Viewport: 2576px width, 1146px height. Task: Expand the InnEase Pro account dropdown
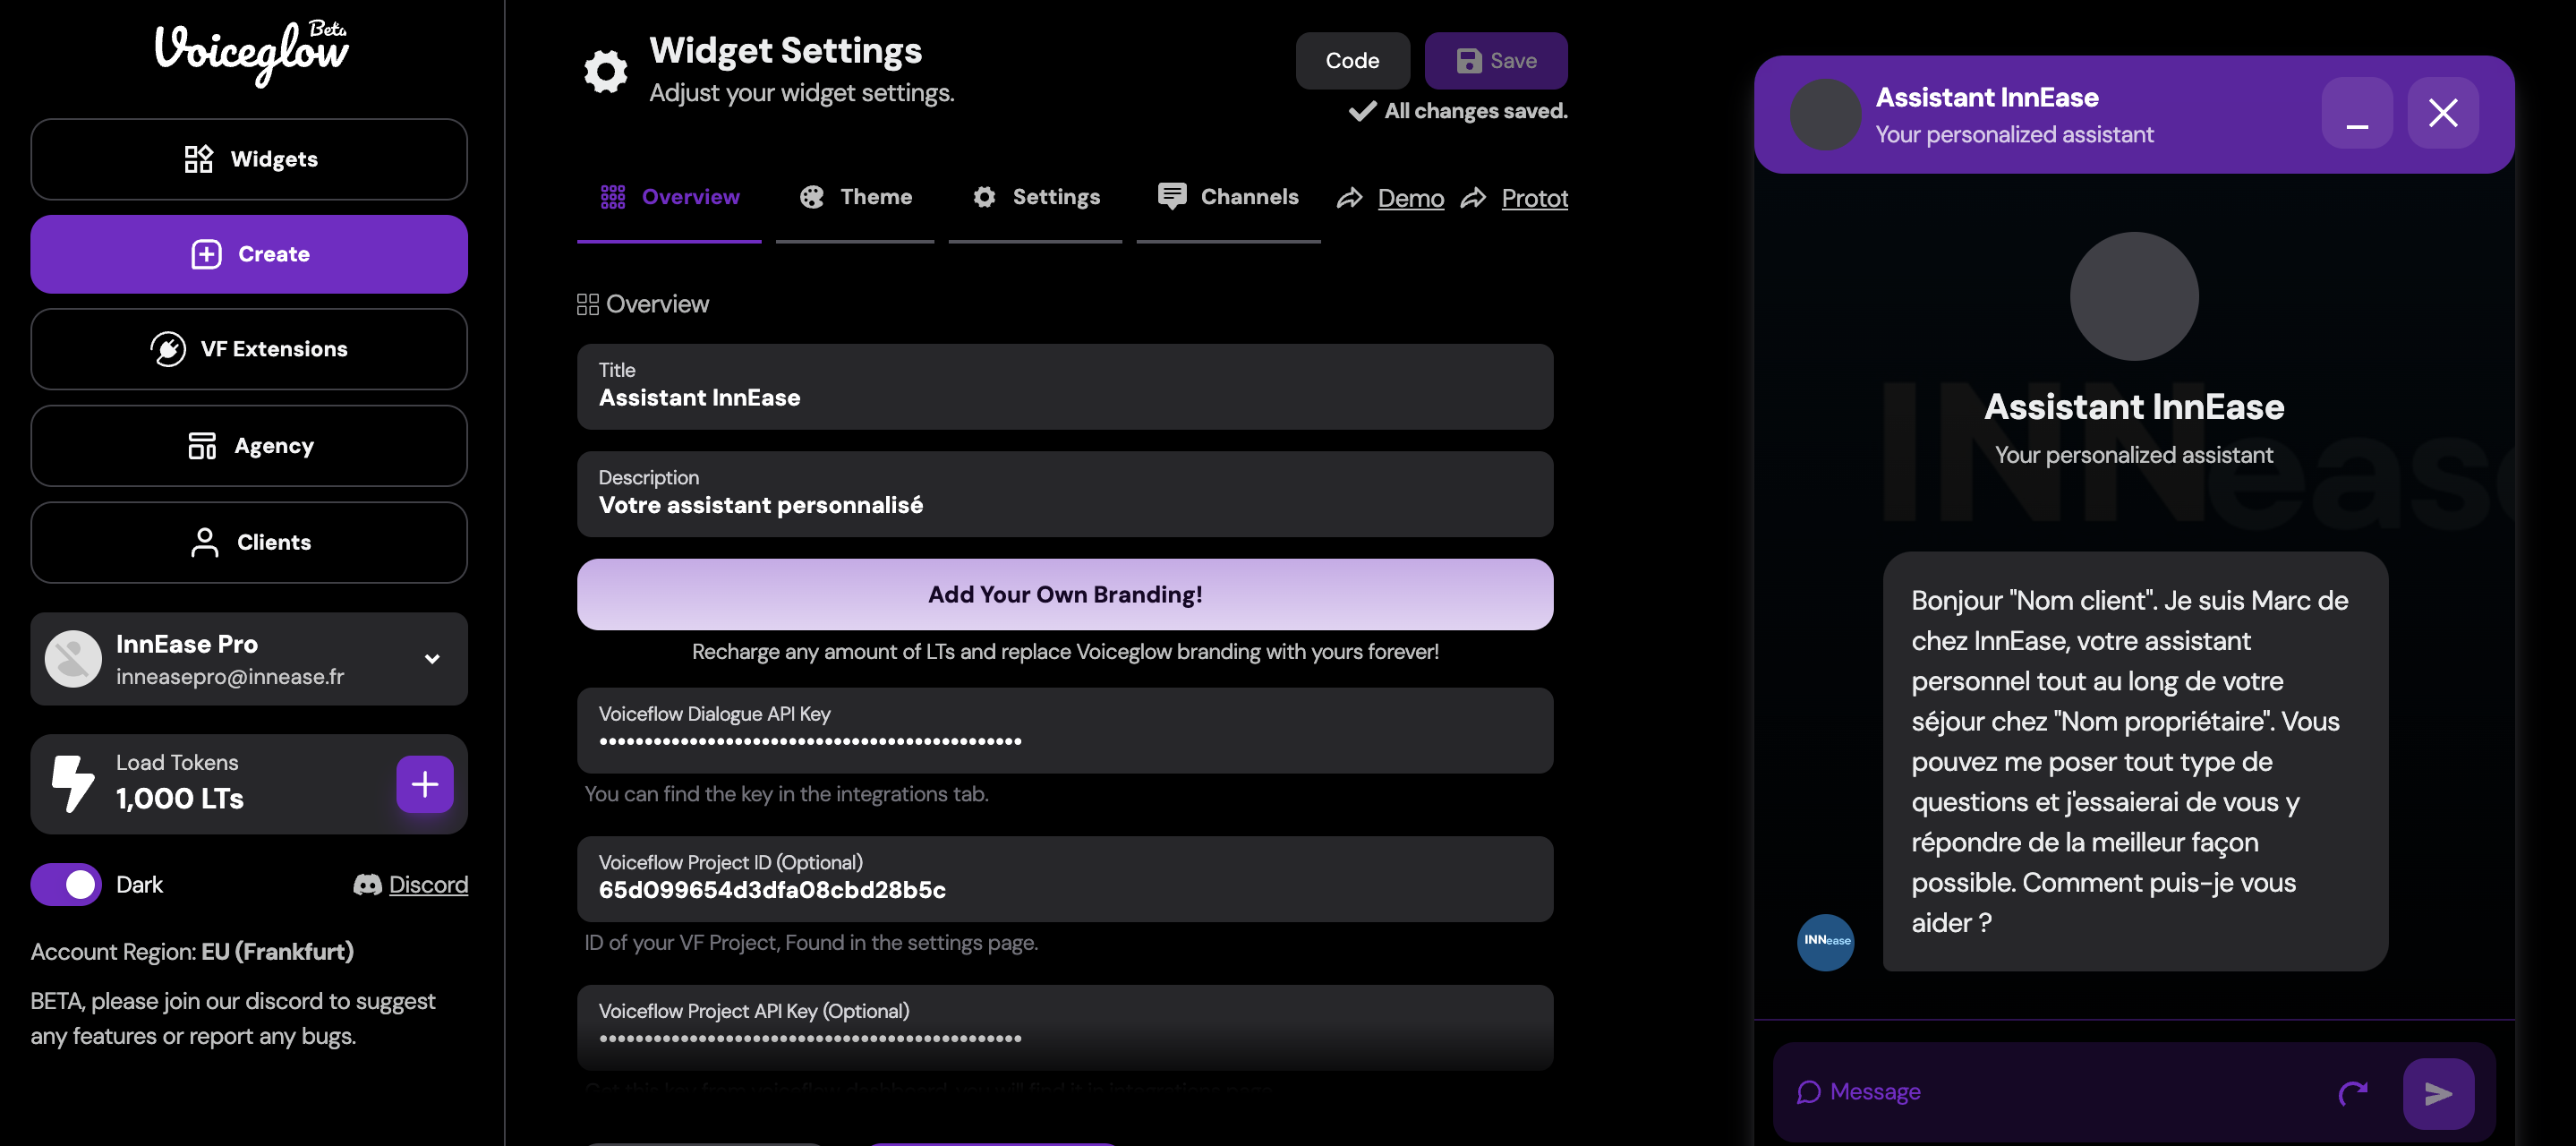coord(431,659)
